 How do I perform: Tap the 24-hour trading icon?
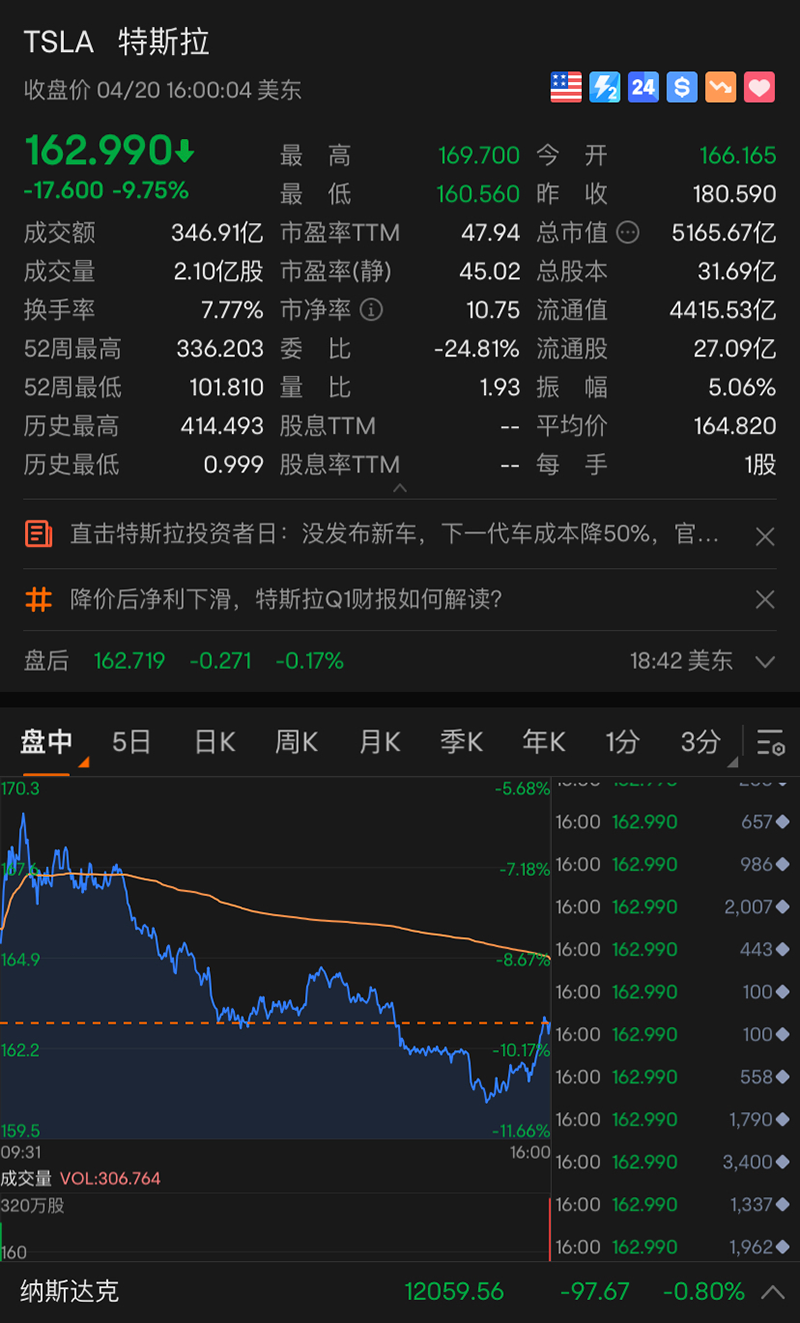point(643,87)
